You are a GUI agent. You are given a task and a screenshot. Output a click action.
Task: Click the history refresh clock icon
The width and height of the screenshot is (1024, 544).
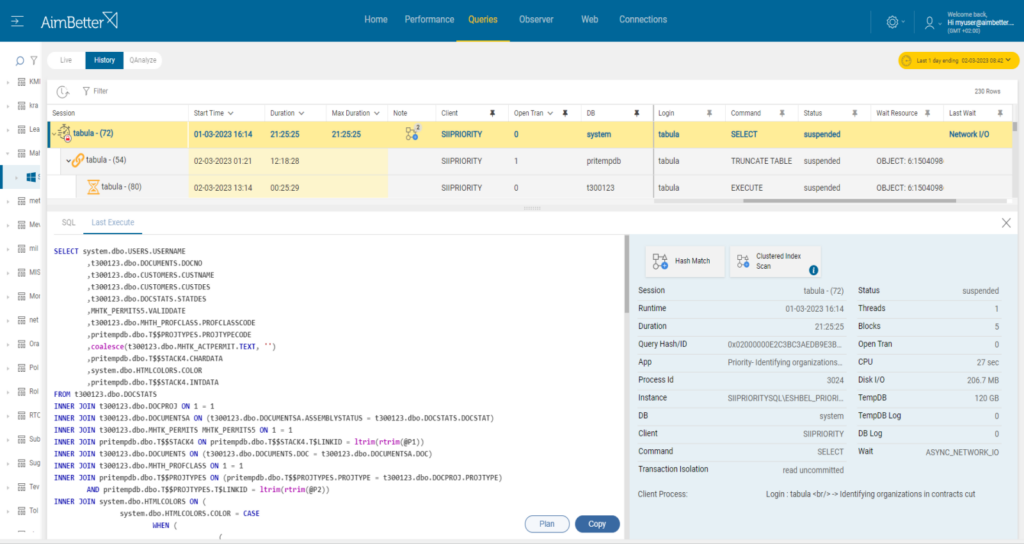[63, 91]
